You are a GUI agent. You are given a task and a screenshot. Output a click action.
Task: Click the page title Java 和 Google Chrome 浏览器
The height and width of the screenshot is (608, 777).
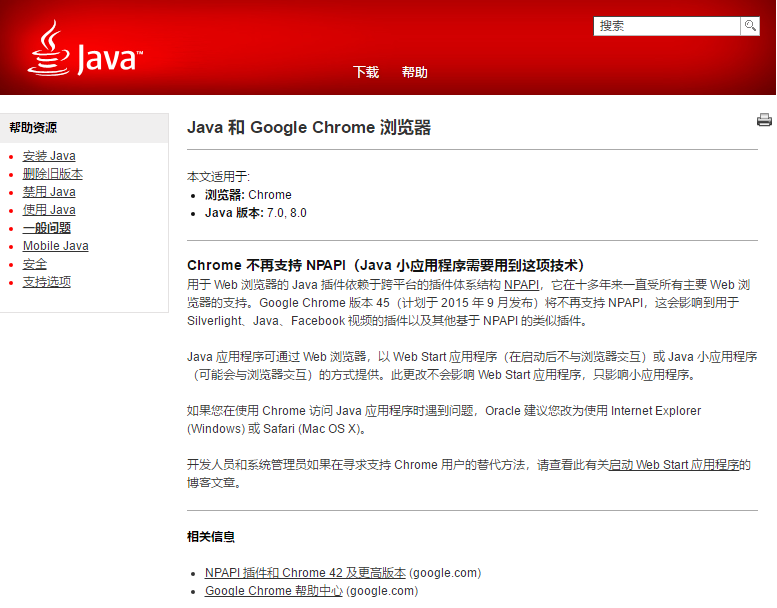pyautogui.click(x=309, y=127)
